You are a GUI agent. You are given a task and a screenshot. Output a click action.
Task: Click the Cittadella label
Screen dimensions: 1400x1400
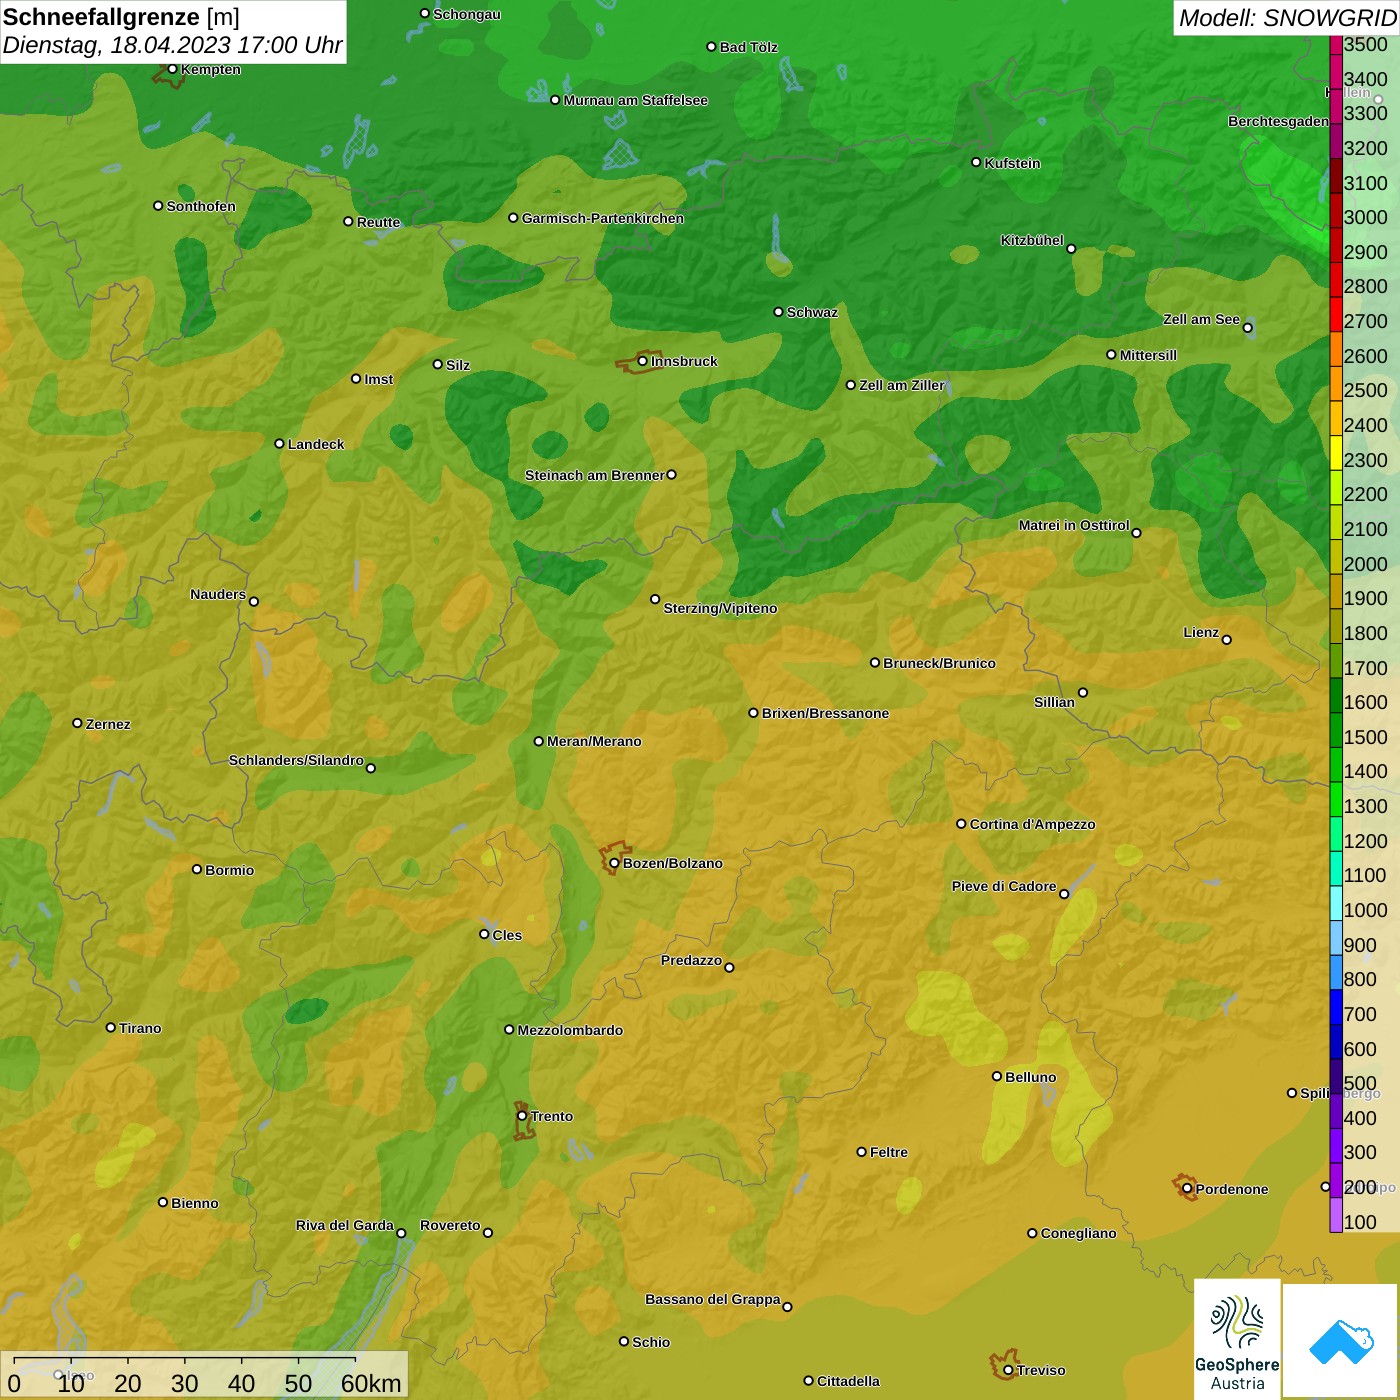point(848,1381)
